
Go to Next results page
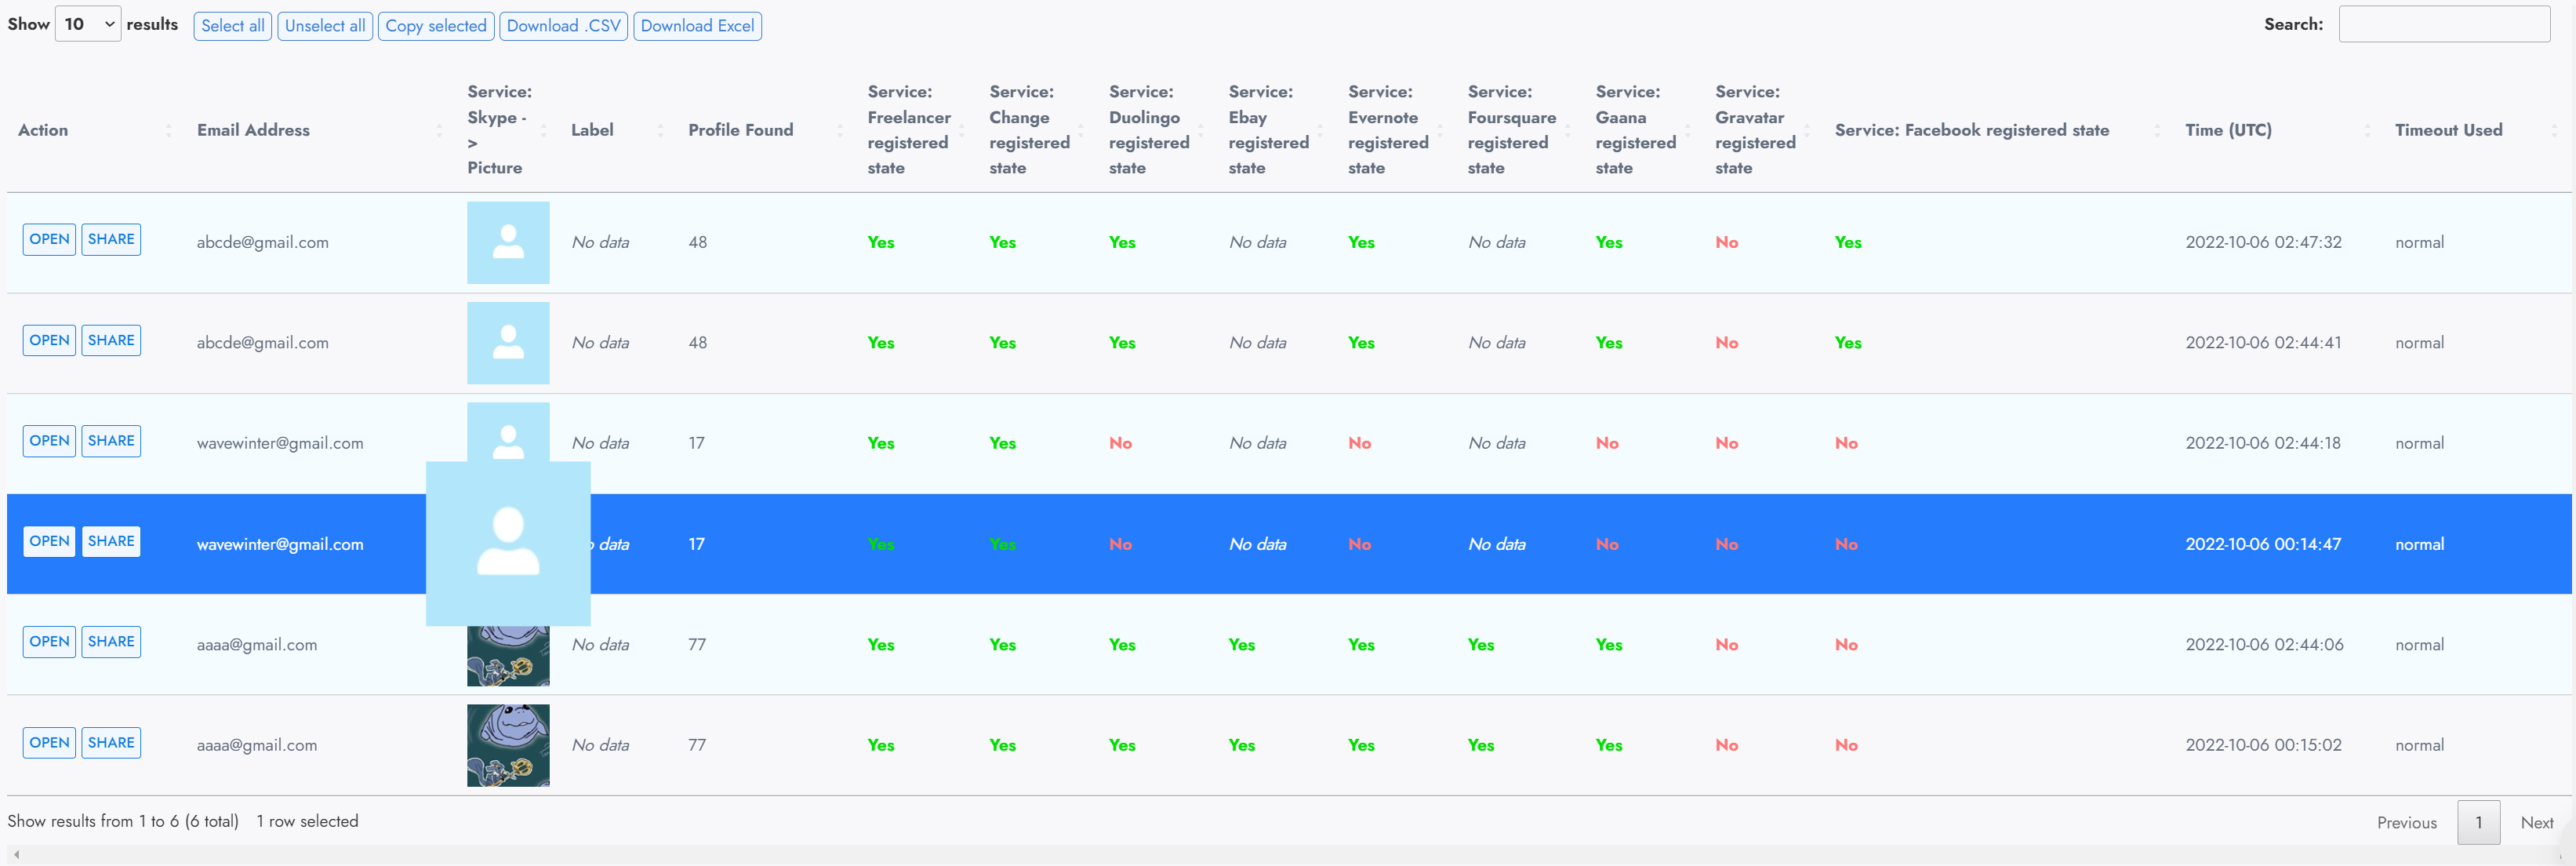2536,822
